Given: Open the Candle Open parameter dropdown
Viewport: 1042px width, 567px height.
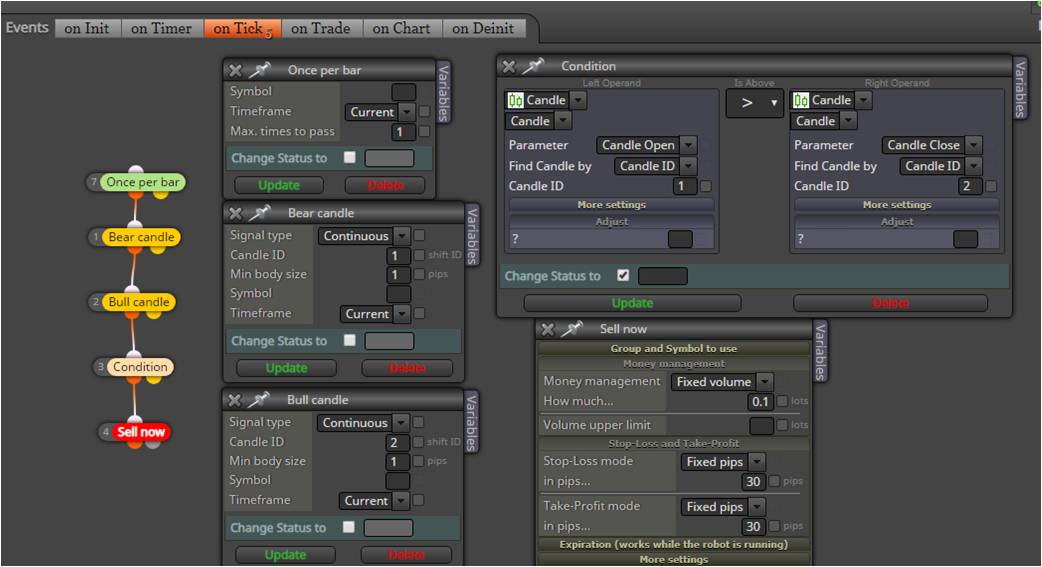Looking at the screenshot, I should (689, 145).
